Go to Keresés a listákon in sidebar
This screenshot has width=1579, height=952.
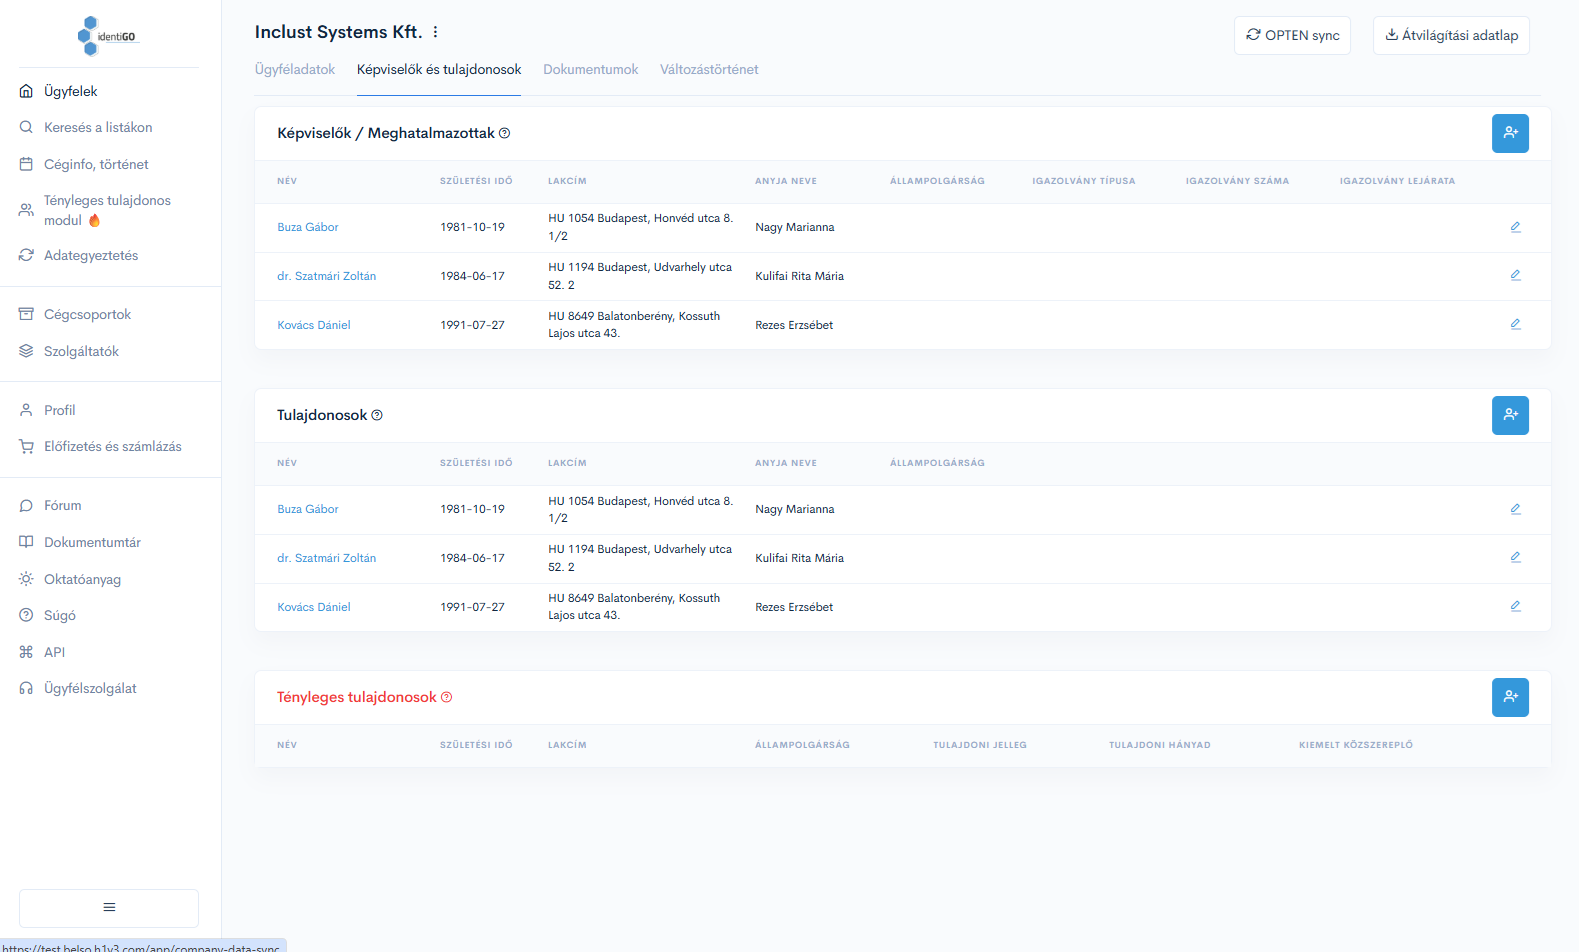pos(98,128)
